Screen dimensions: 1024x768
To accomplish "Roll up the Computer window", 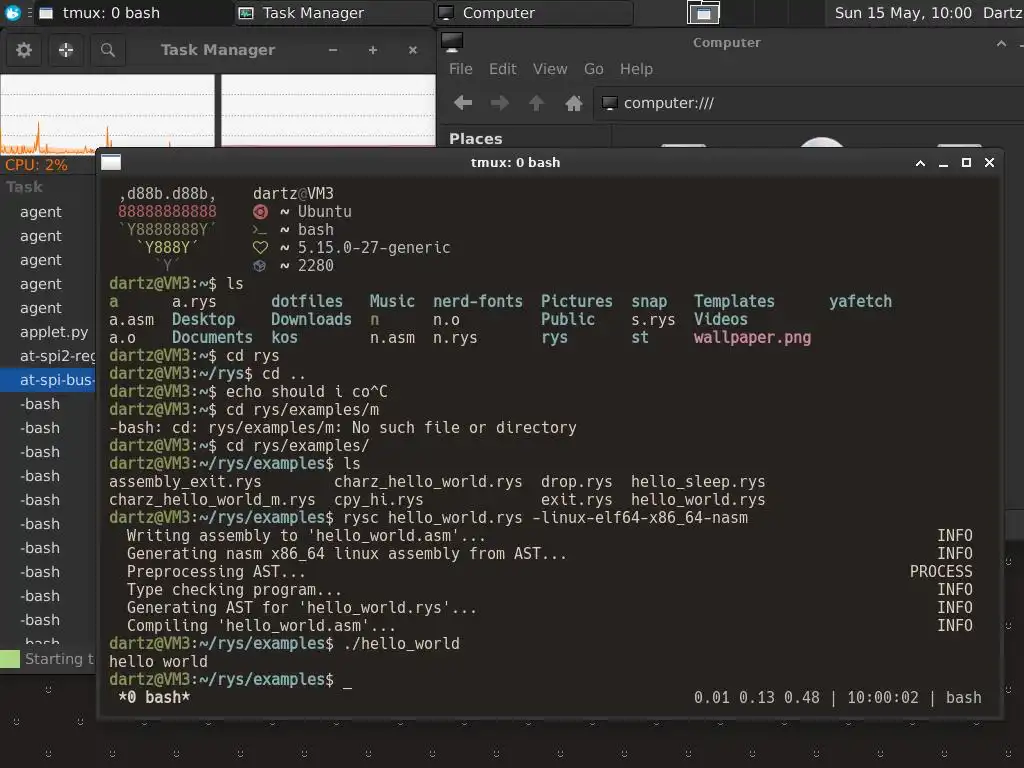I will point(1001,43).
